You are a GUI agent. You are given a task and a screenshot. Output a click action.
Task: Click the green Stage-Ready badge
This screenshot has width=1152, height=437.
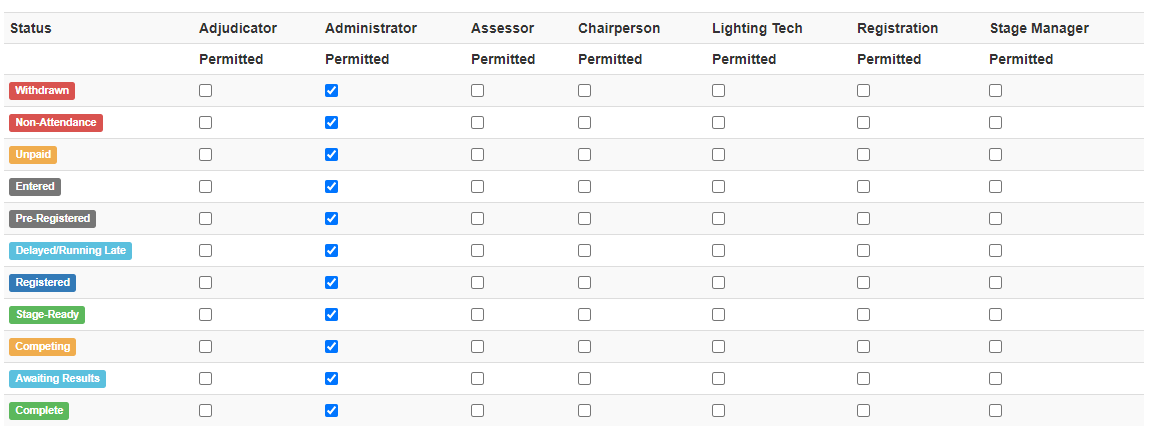point(47,314)
